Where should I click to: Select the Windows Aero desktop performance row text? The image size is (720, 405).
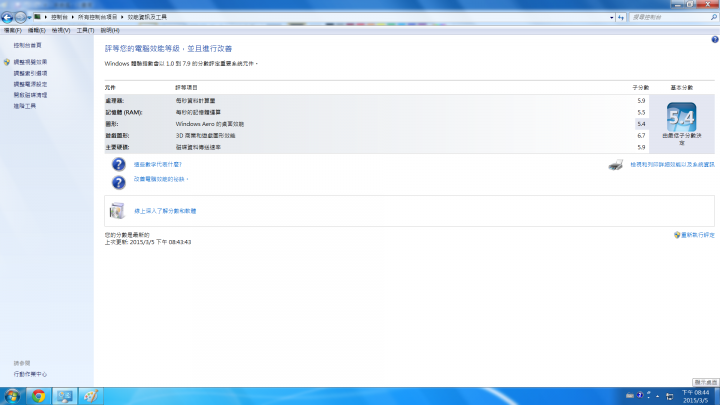210,124
